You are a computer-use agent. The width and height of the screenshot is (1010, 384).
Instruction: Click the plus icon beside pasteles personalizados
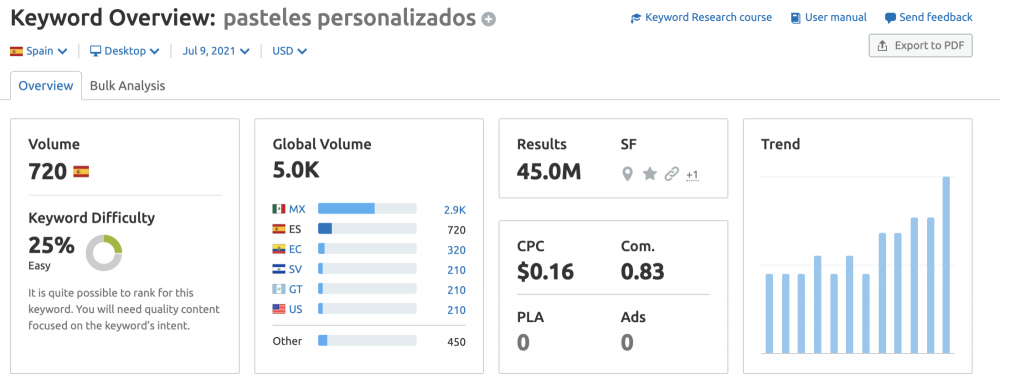489,19
